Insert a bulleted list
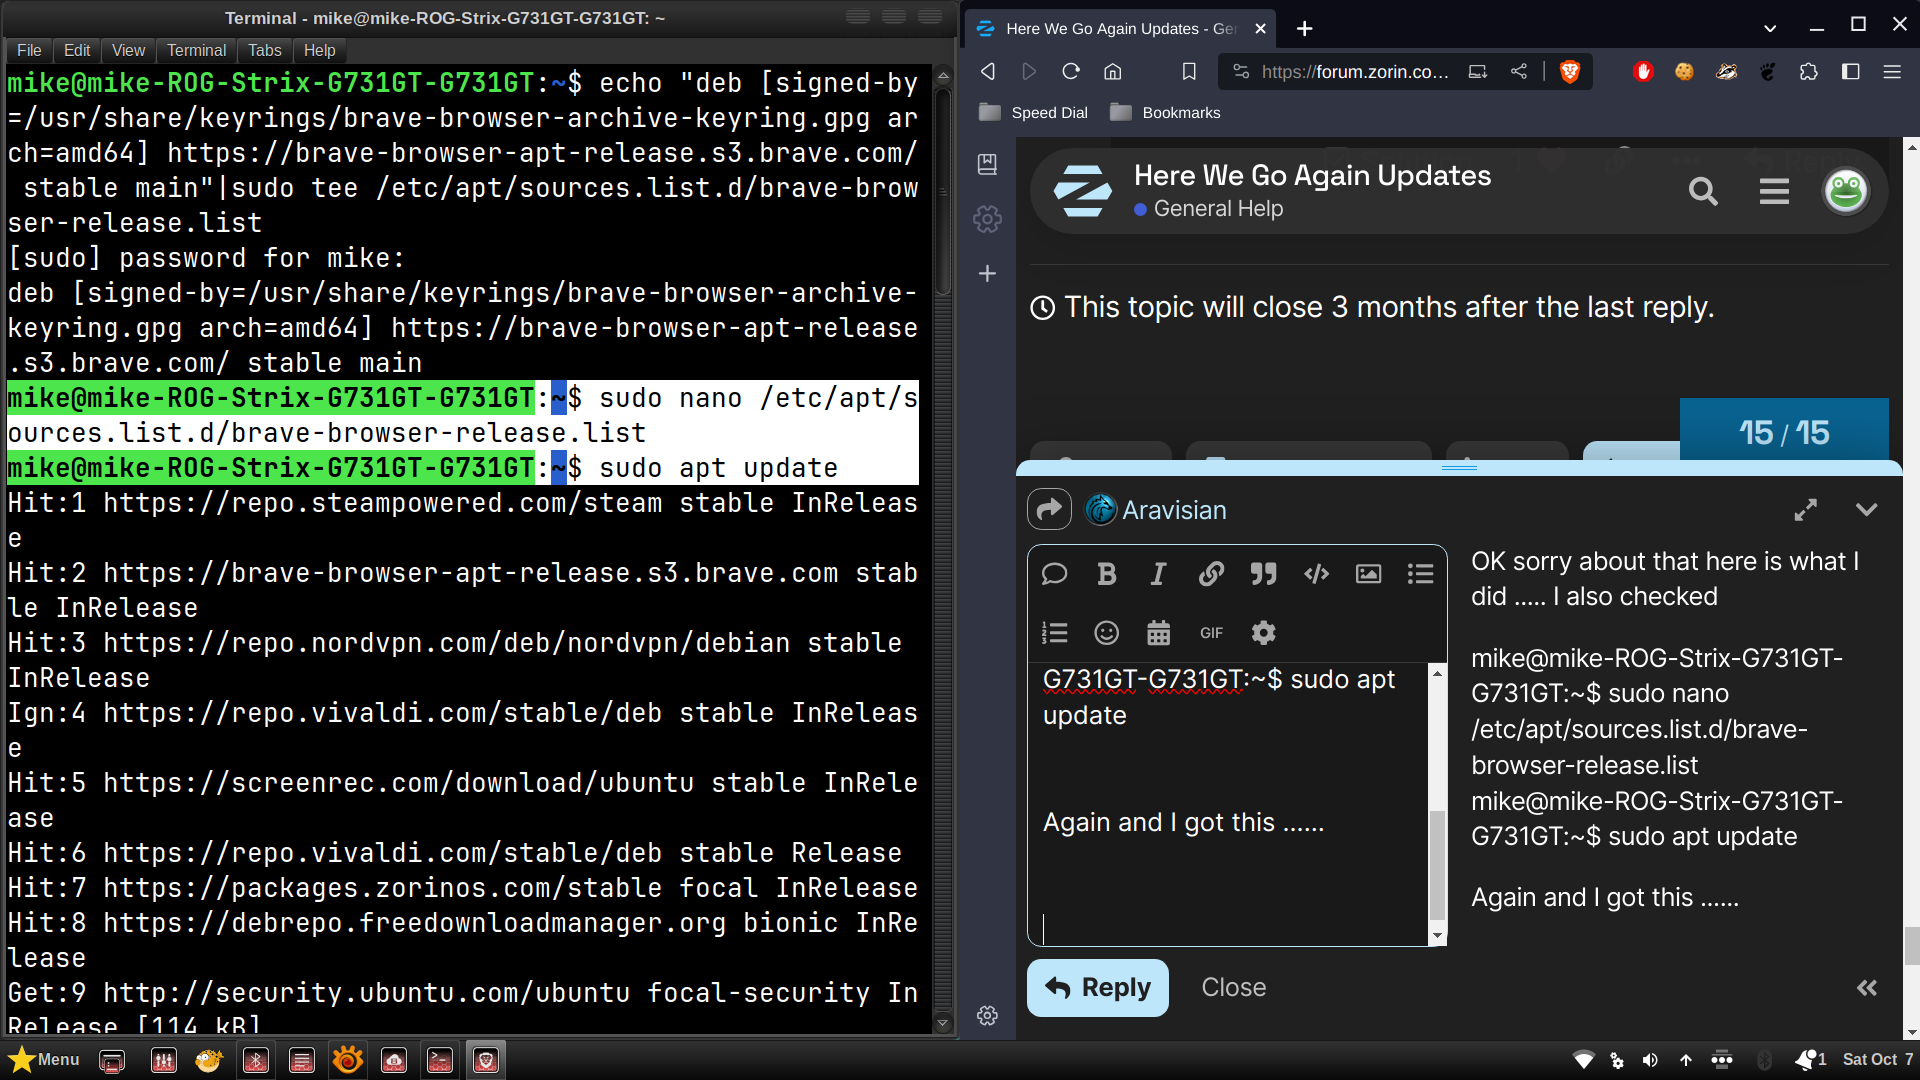This screenshot has width=1920, height=1080. pyautogui.click(x=1420, y=574)
